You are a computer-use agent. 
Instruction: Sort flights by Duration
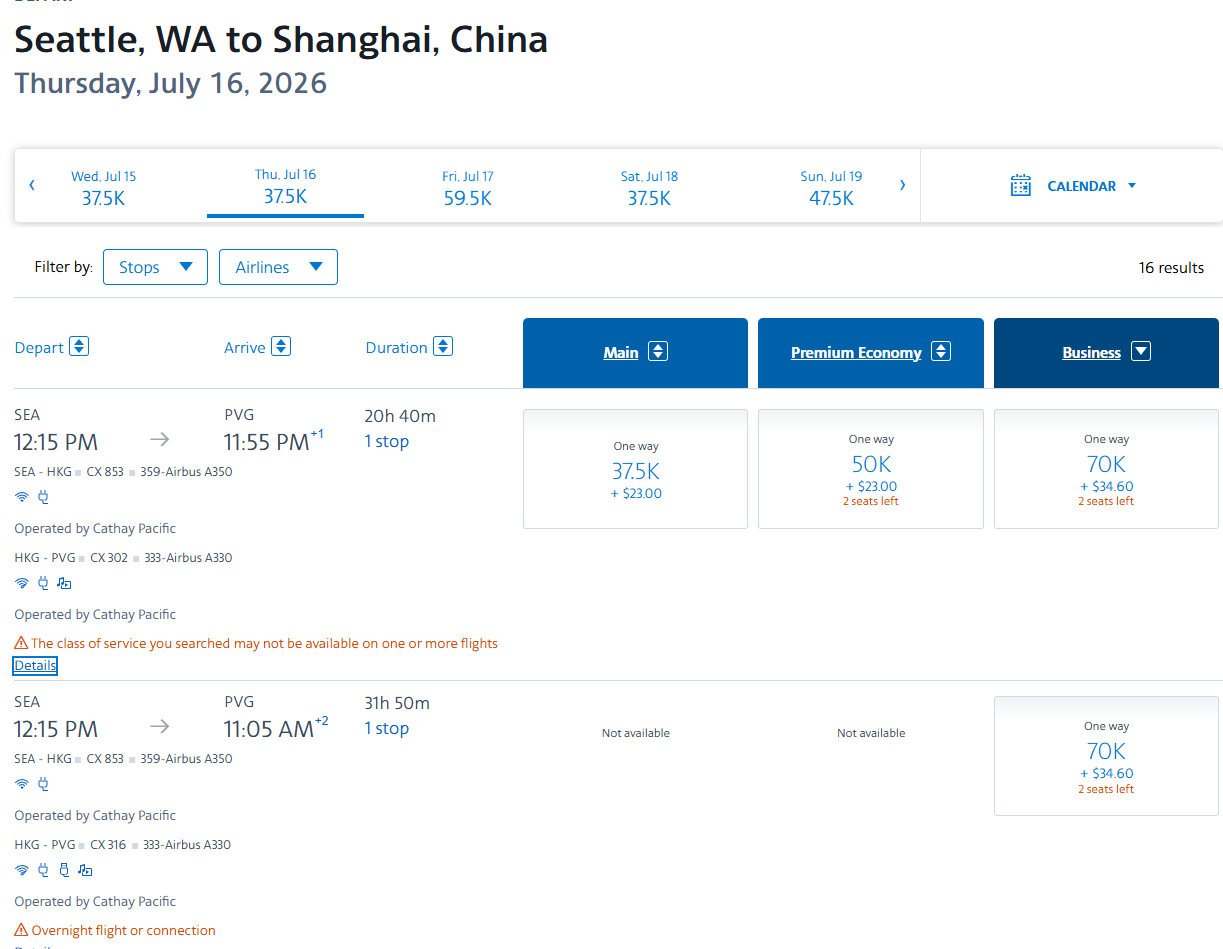[443, 346]
